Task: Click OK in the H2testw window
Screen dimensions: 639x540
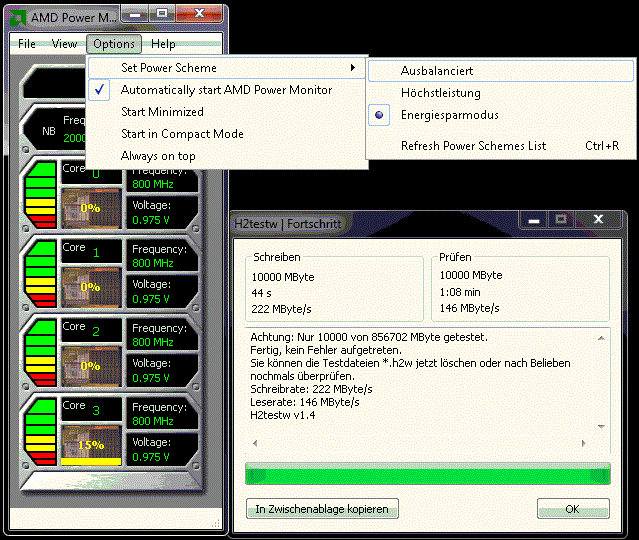Action: tap(573, 509)
